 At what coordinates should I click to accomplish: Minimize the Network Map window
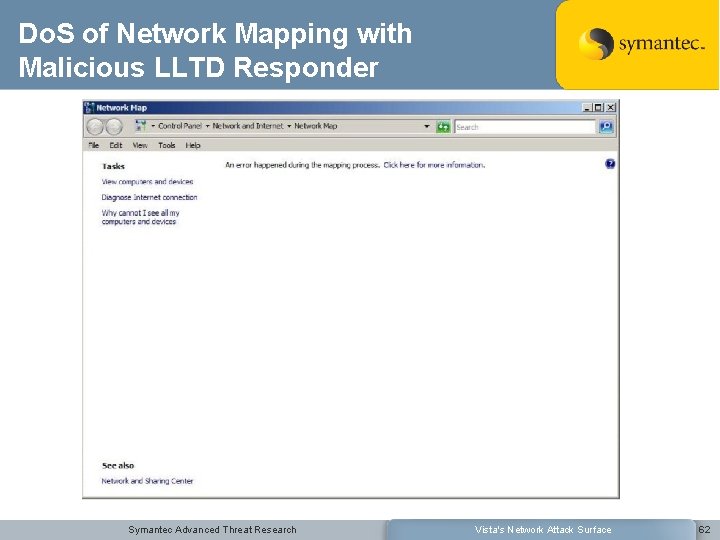click(x=587, y=108)
